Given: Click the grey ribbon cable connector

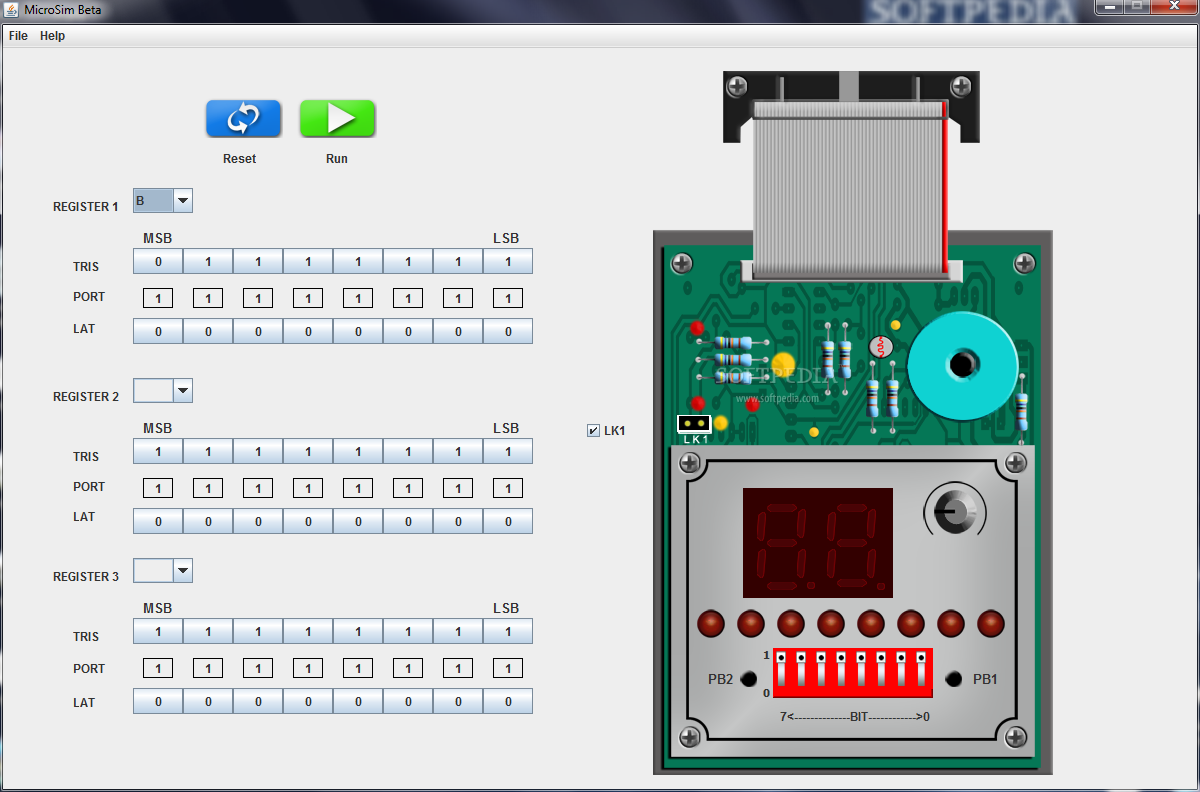Looking at the screenshot, I should pos(850,188).
